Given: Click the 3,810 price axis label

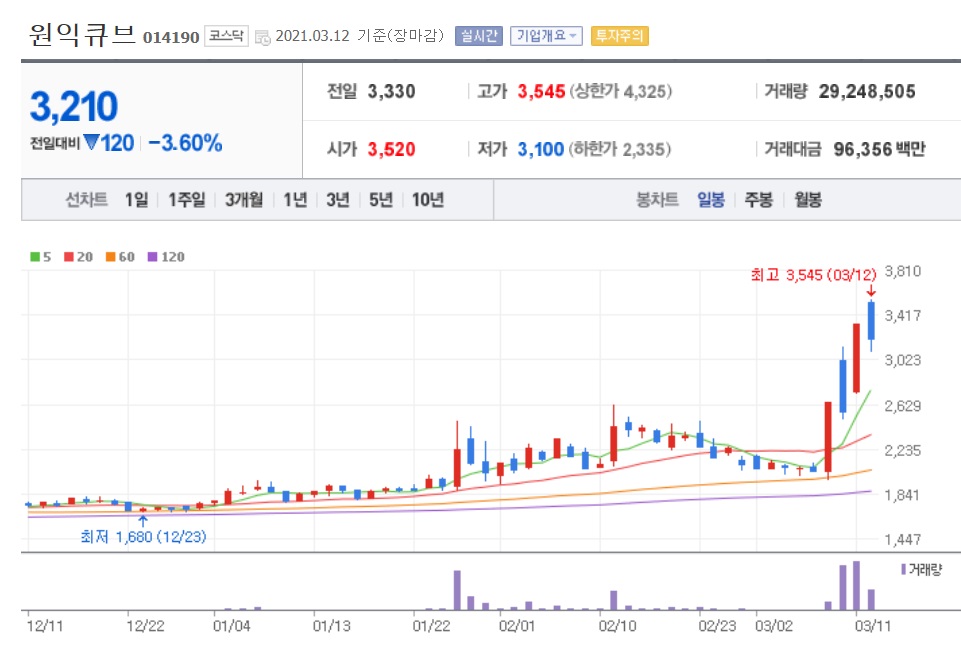Looking at the screenshot, I should click(x=902, y=271).
